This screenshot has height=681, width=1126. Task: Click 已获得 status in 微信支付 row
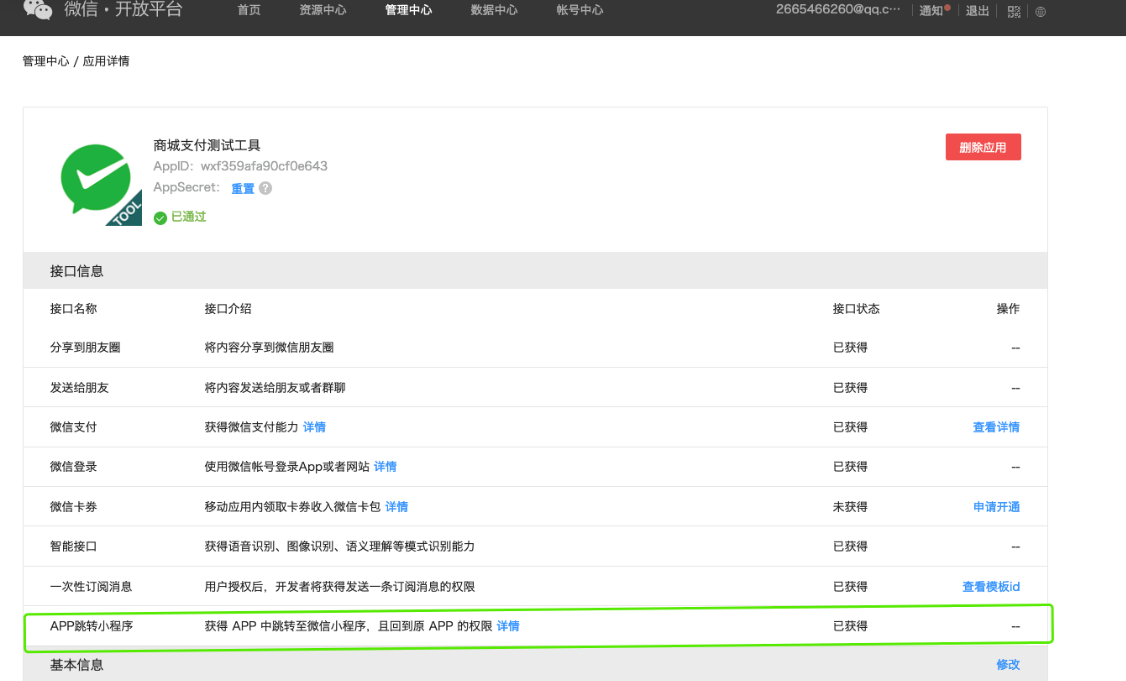tap(850, 427)
